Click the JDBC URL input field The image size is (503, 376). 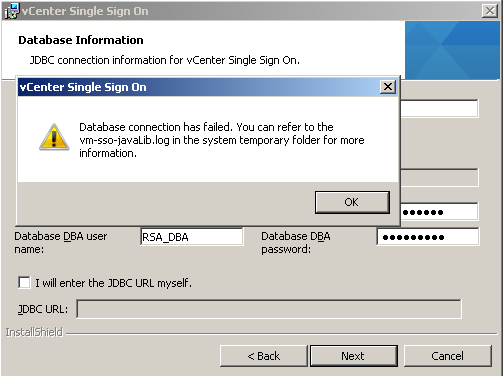pos(269,309)
